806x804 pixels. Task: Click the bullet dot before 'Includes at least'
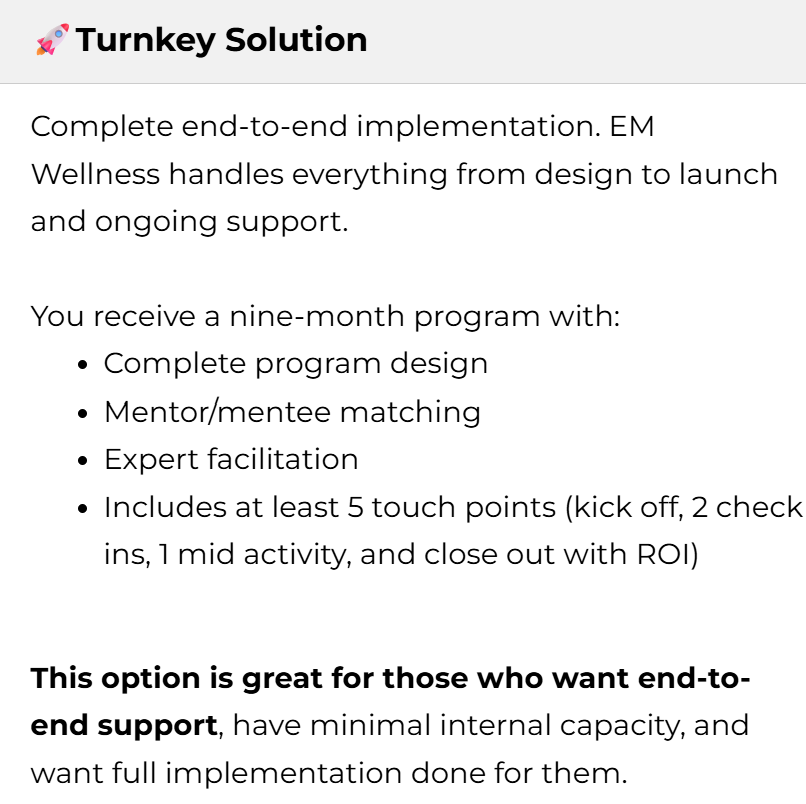pyautogui.click(x=83, y=509)
